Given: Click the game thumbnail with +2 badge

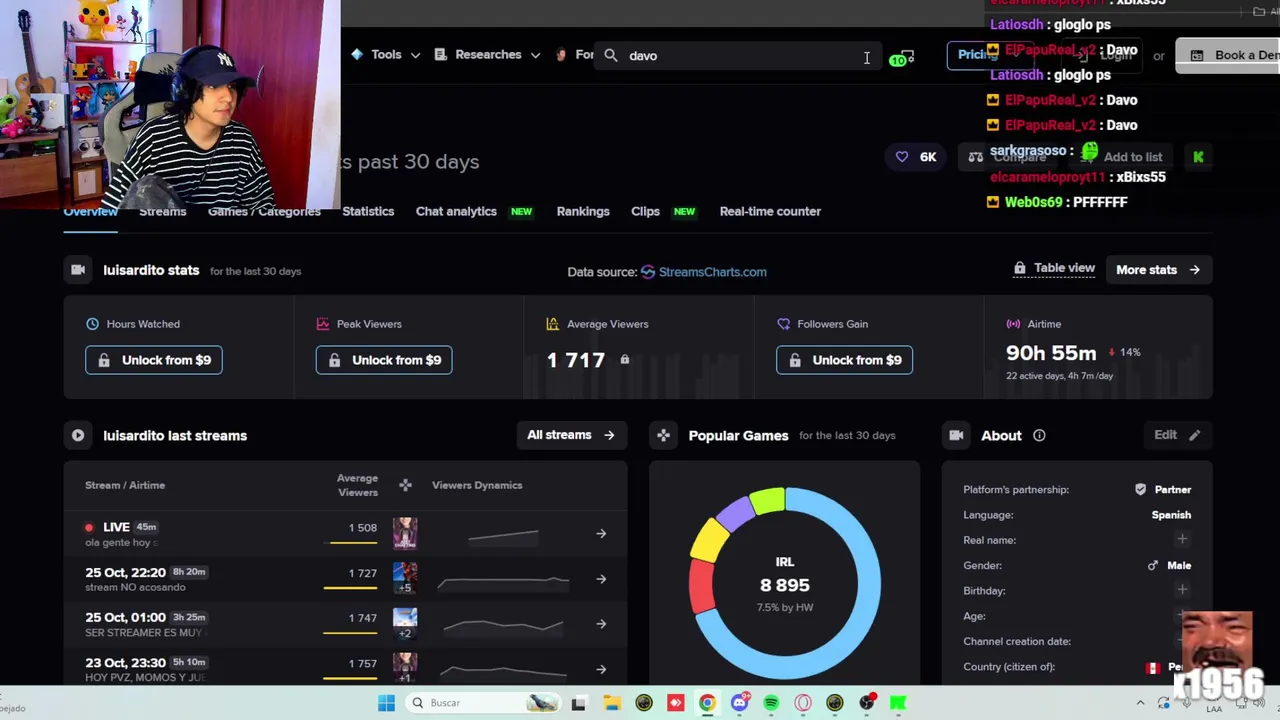Looking at the screenshot, I should [405, 623].
